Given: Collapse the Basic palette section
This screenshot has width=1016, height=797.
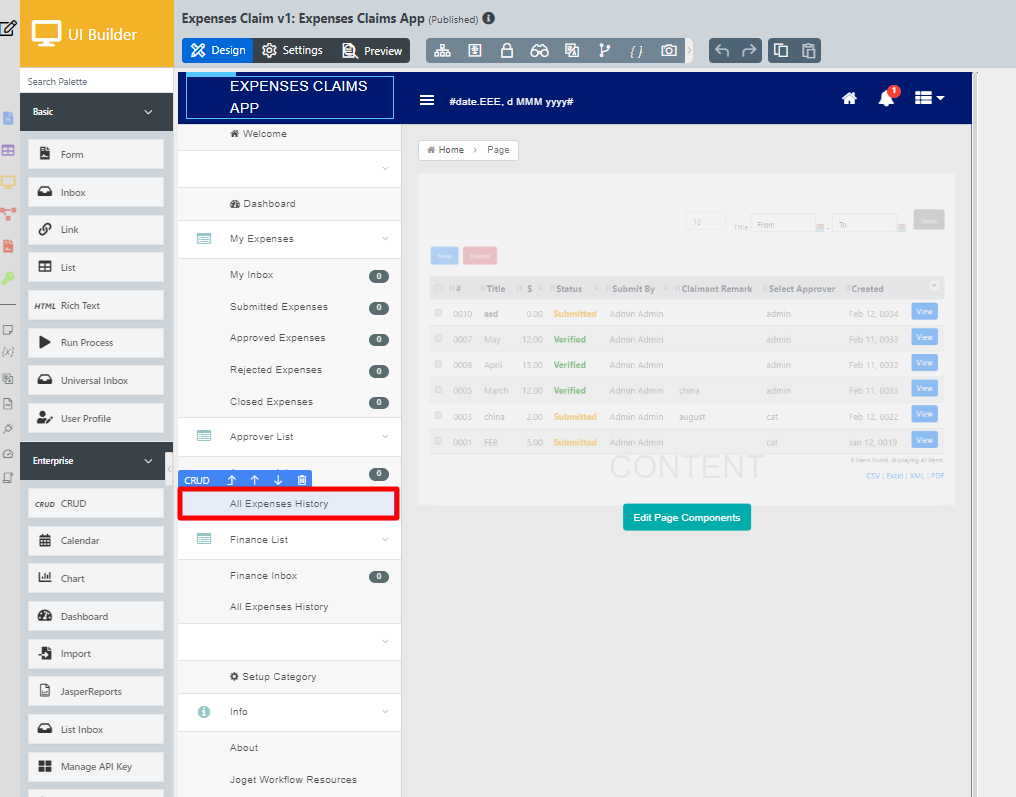Looking at the screenshot, I should 148,112.
